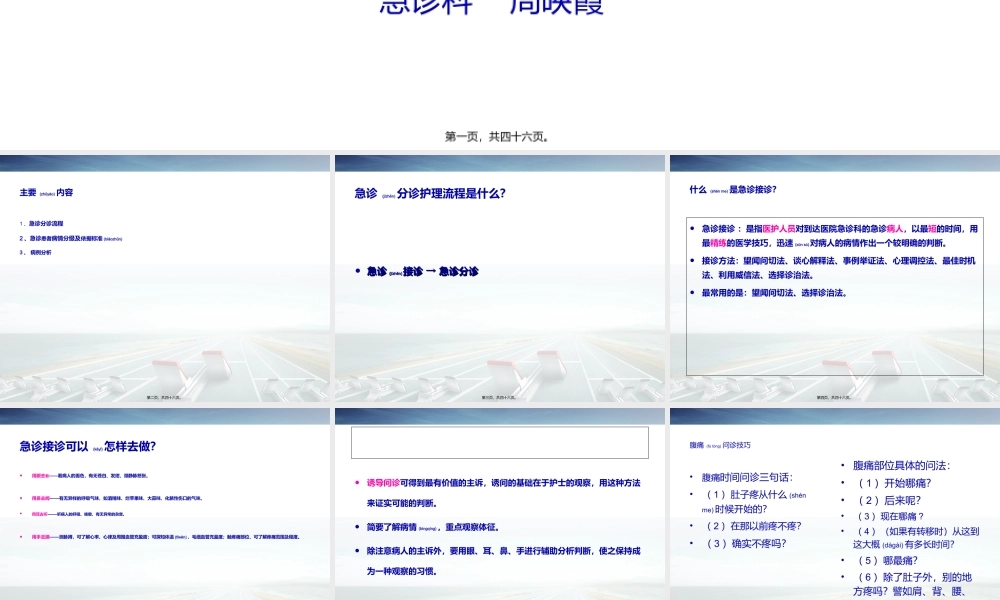The image size is (1000, 600).
Task: Click the bullet 最常用的是：望闻问切法、选择诊治法
Action: point(777,291)
